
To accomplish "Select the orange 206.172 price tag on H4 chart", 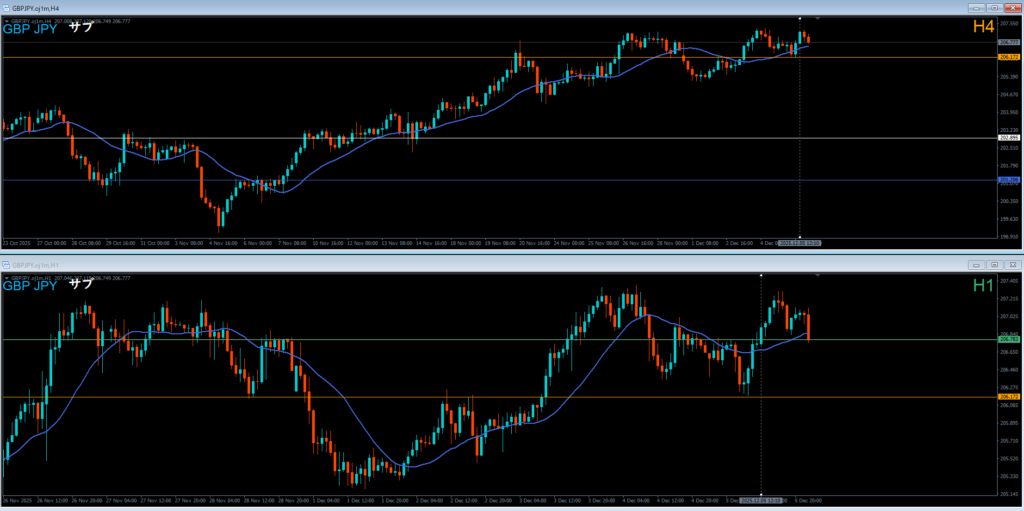I will [x=1008, y=58].
